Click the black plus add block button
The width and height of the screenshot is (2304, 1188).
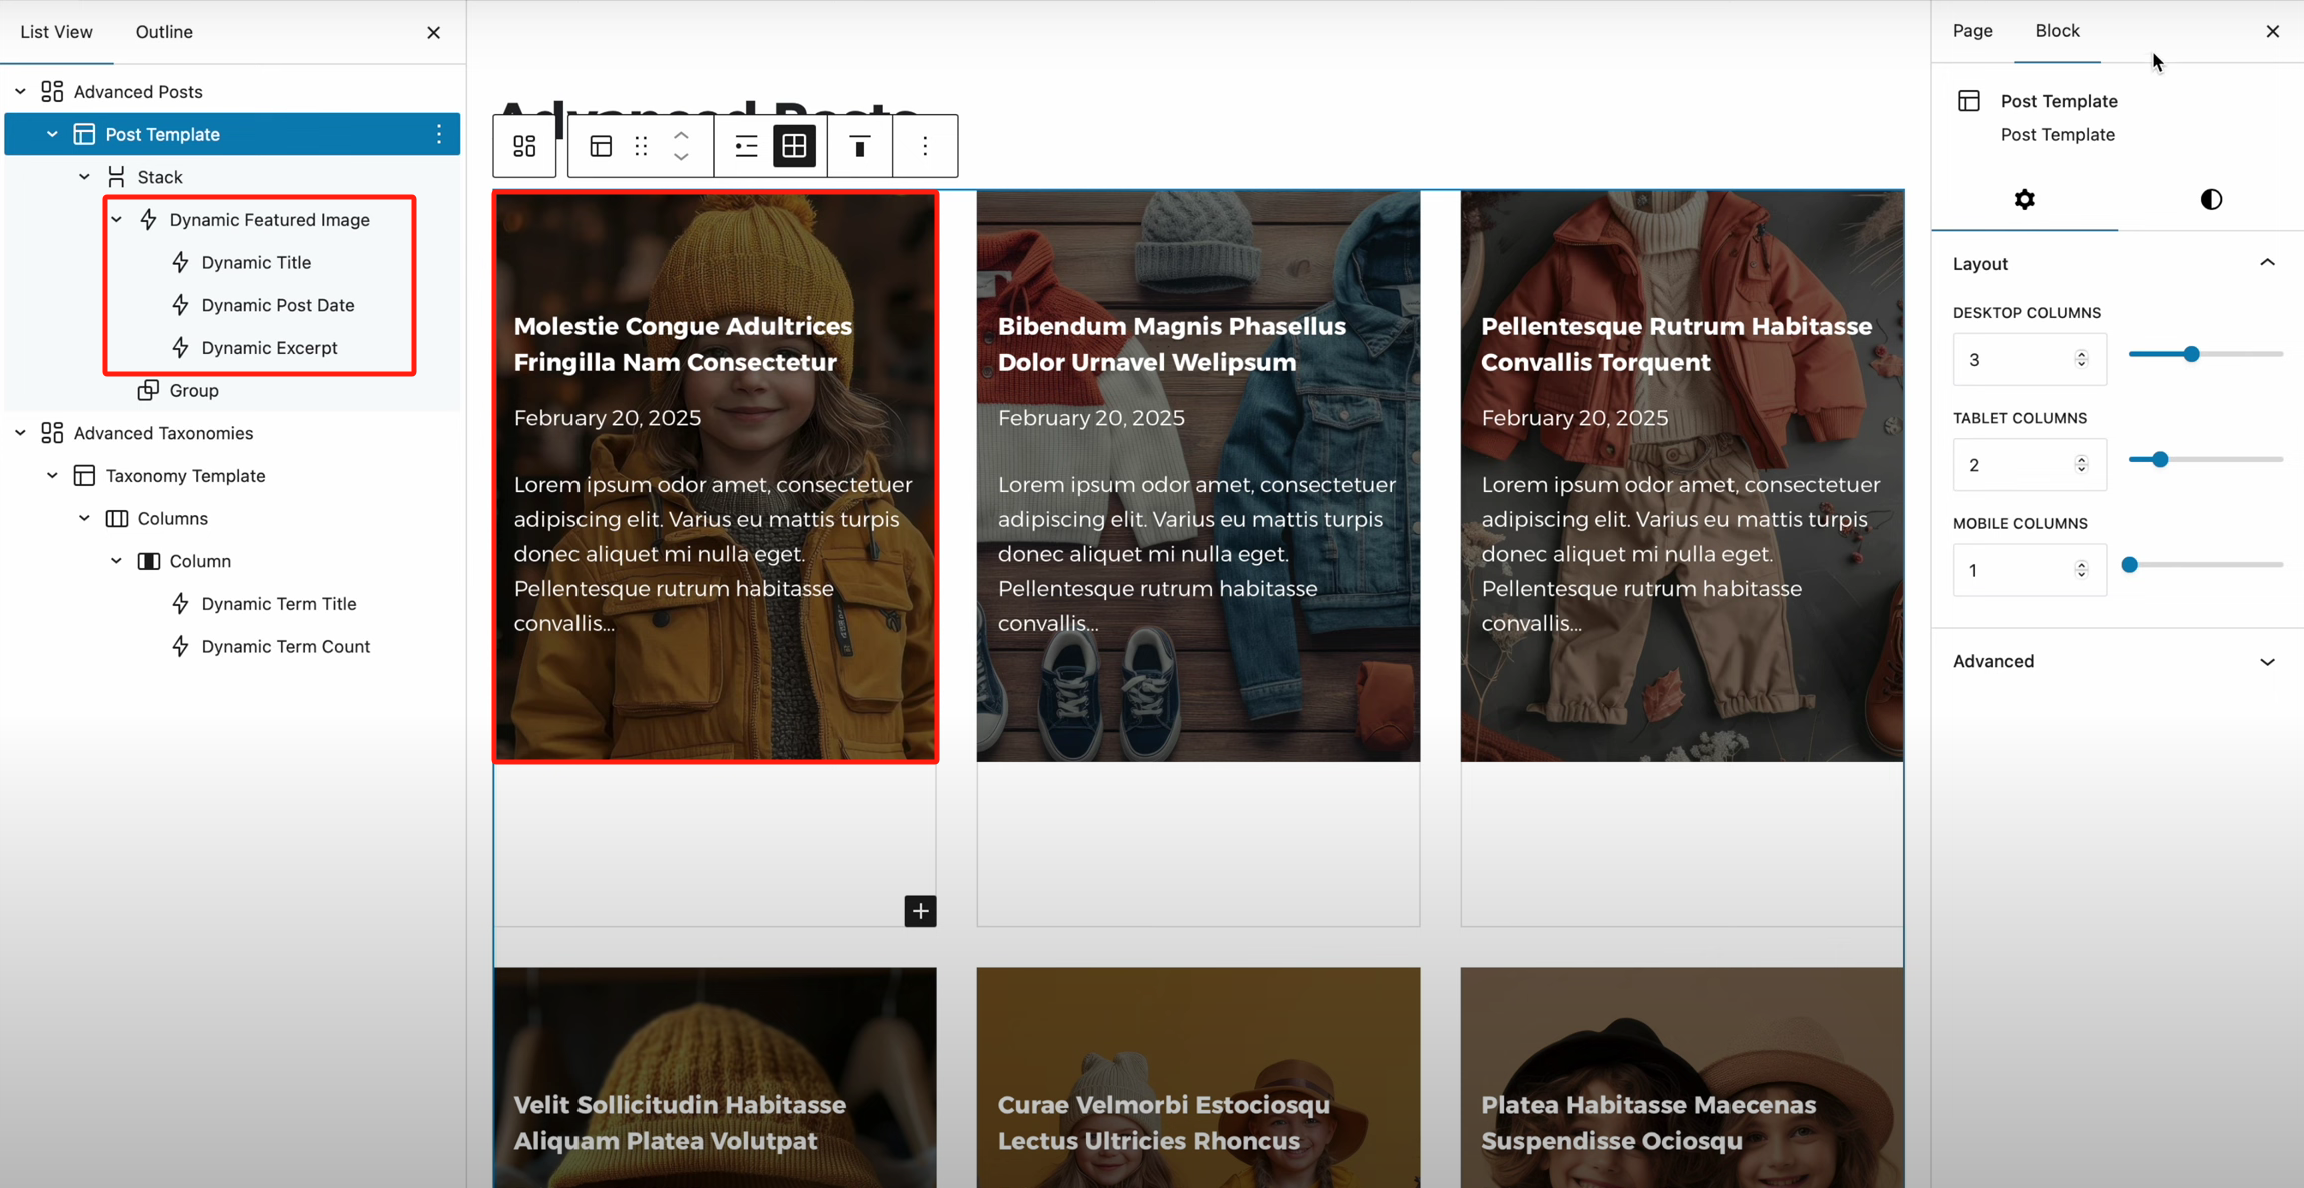tap(920, 911)
